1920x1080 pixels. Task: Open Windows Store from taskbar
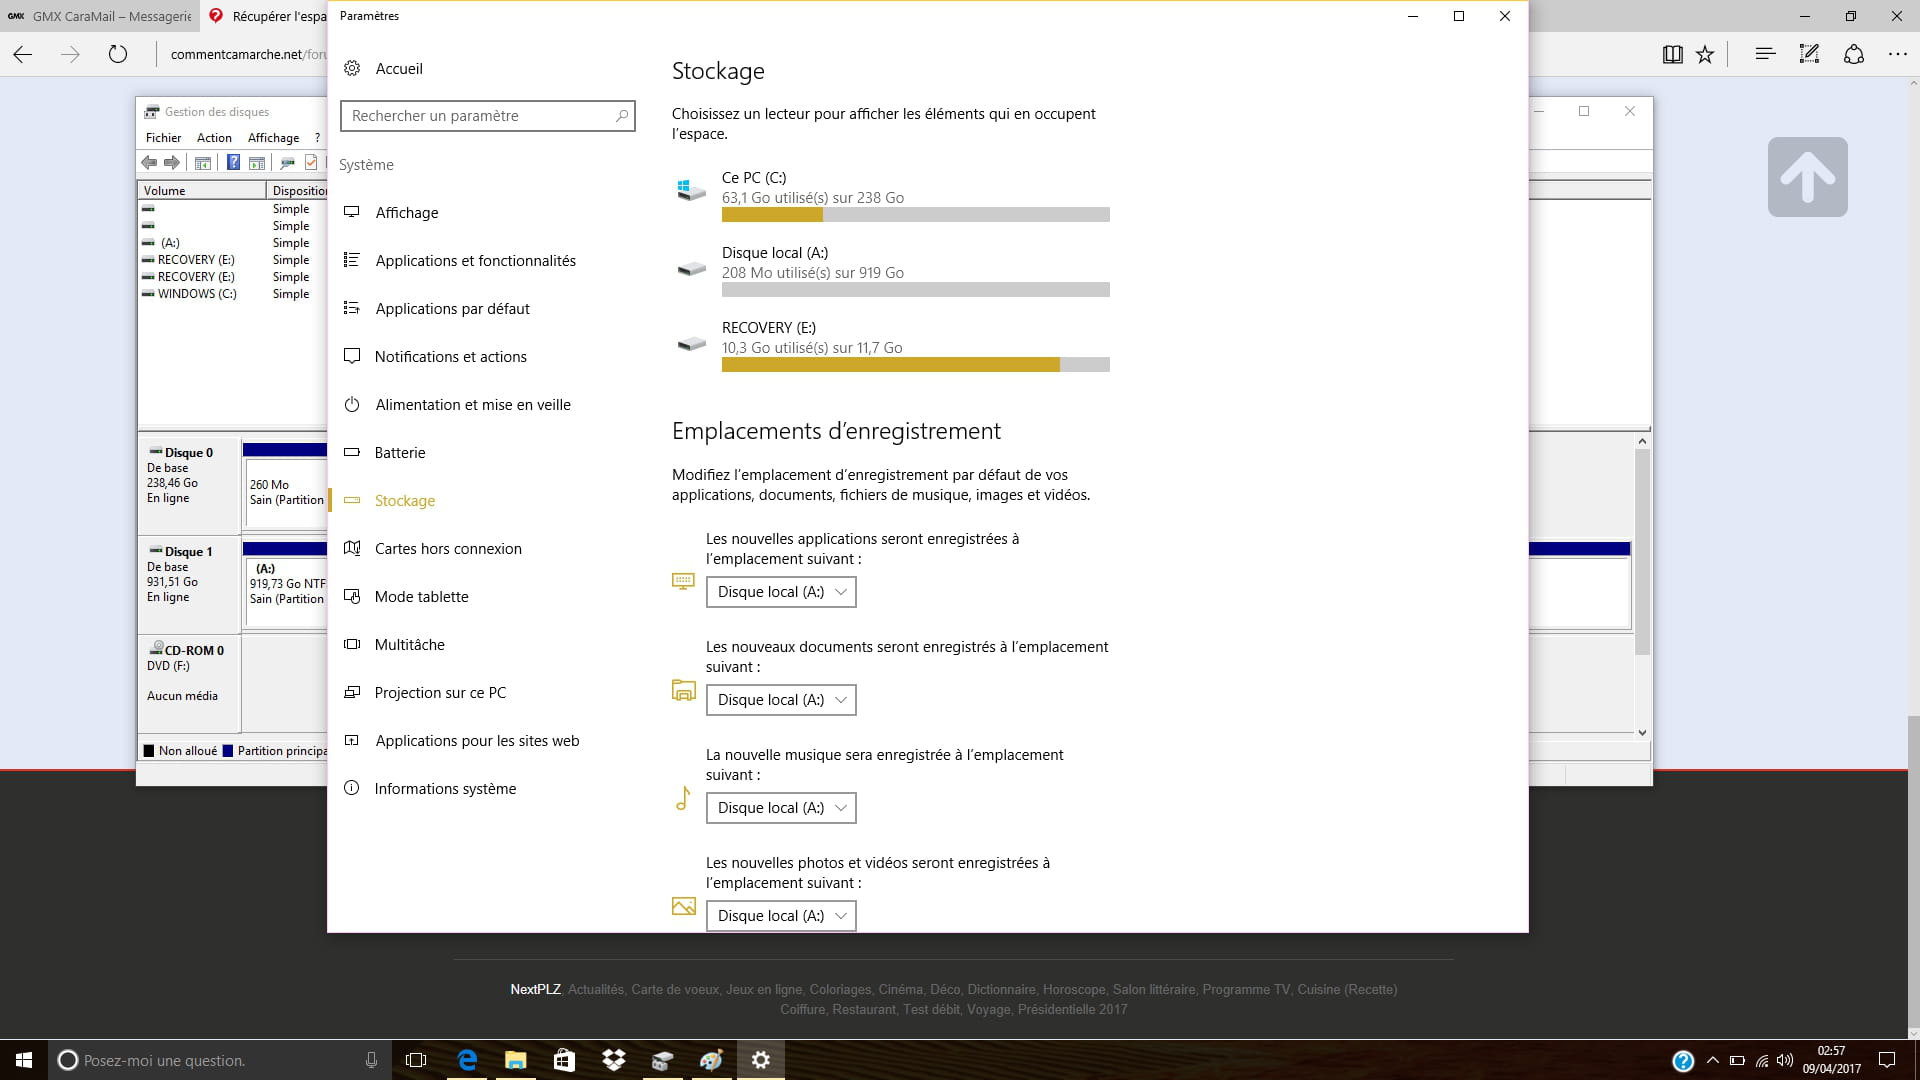click(564, 1060)
